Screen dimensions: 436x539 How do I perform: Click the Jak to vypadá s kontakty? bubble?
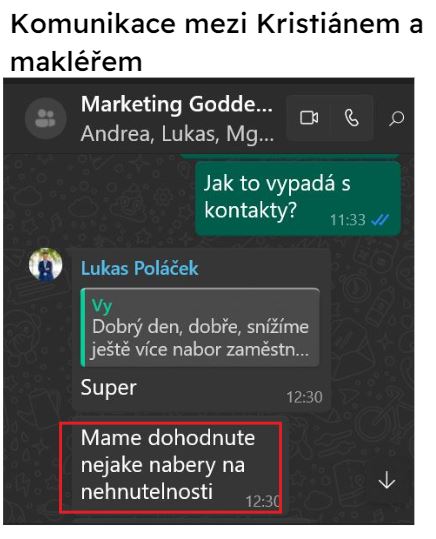(x=298, y=198)
